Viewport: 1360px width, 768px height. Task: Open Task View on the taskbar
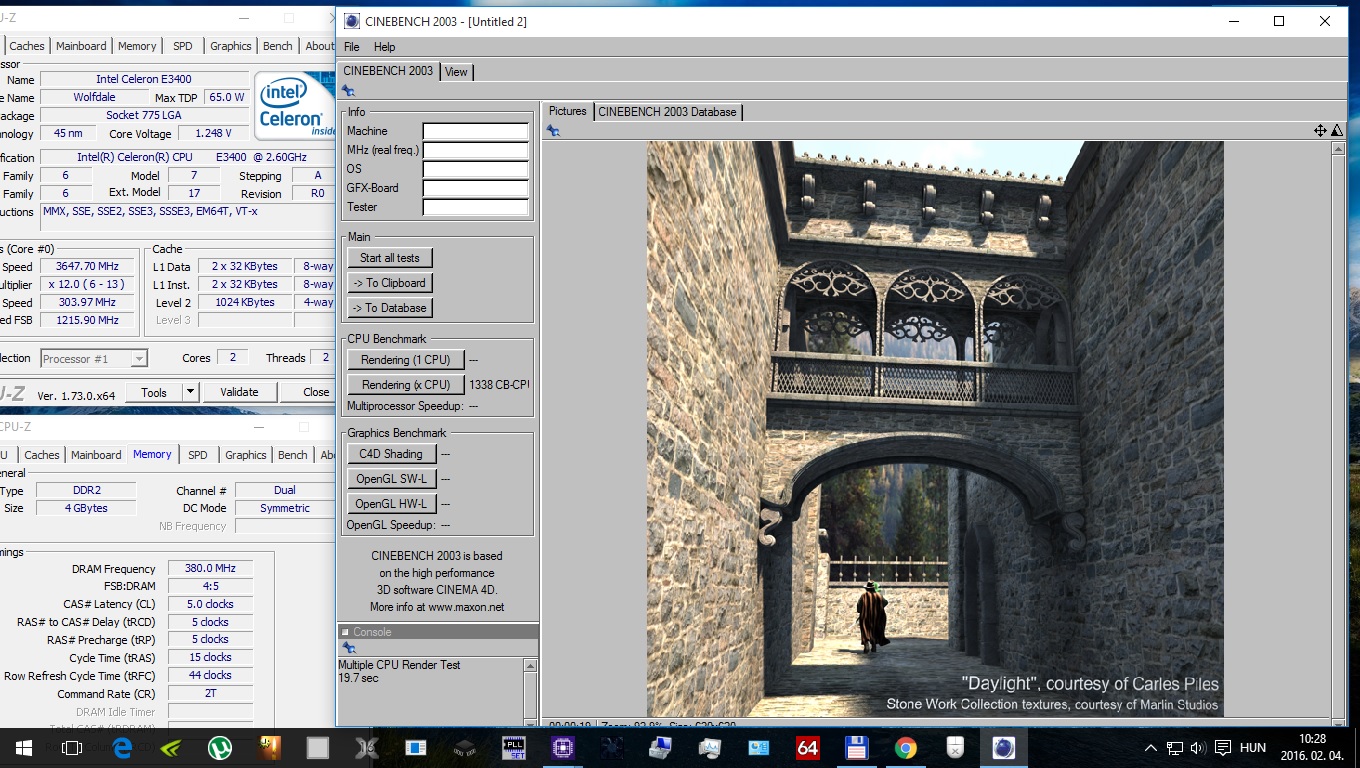[x=71, y=748]
